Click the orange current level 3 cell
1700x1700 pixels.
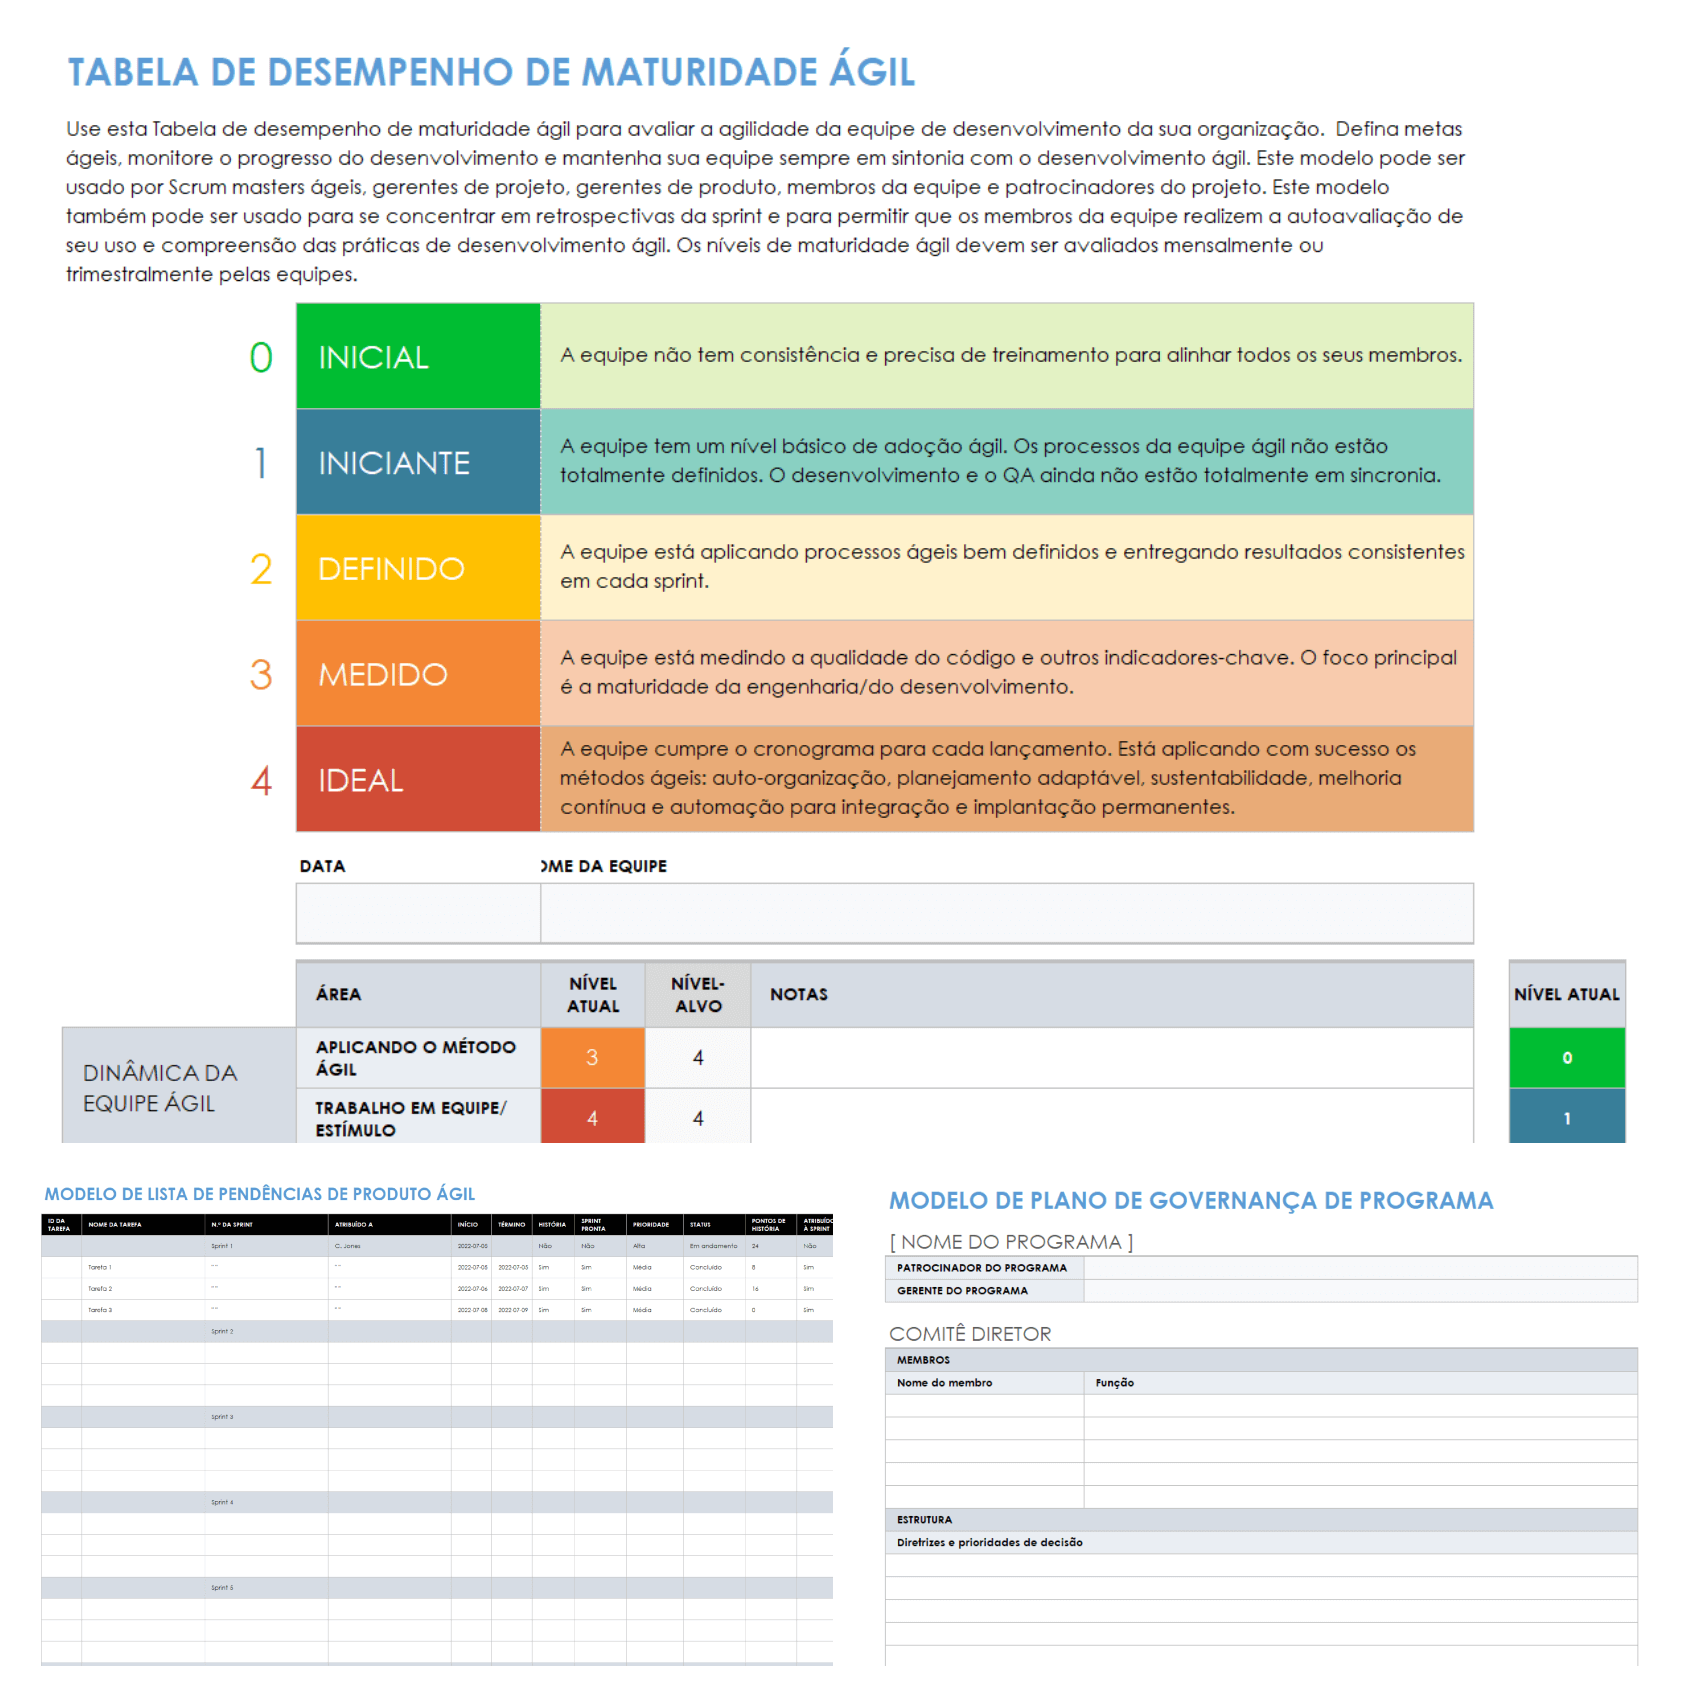click(x=593, y=1058)
